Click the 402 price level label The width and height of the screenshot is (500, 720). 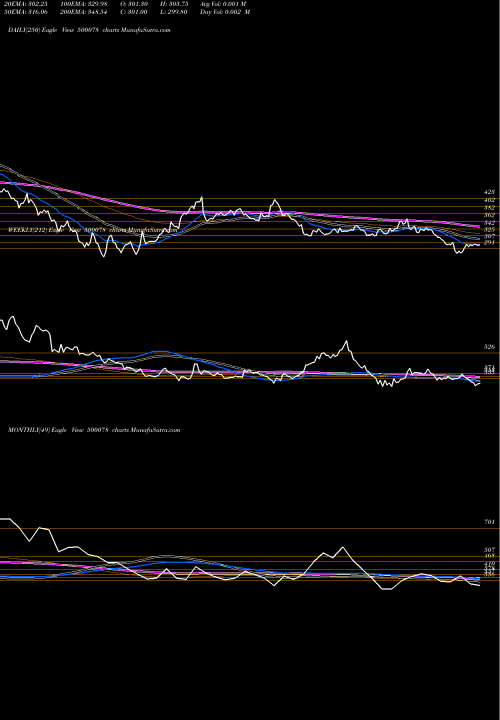[489, 200]
